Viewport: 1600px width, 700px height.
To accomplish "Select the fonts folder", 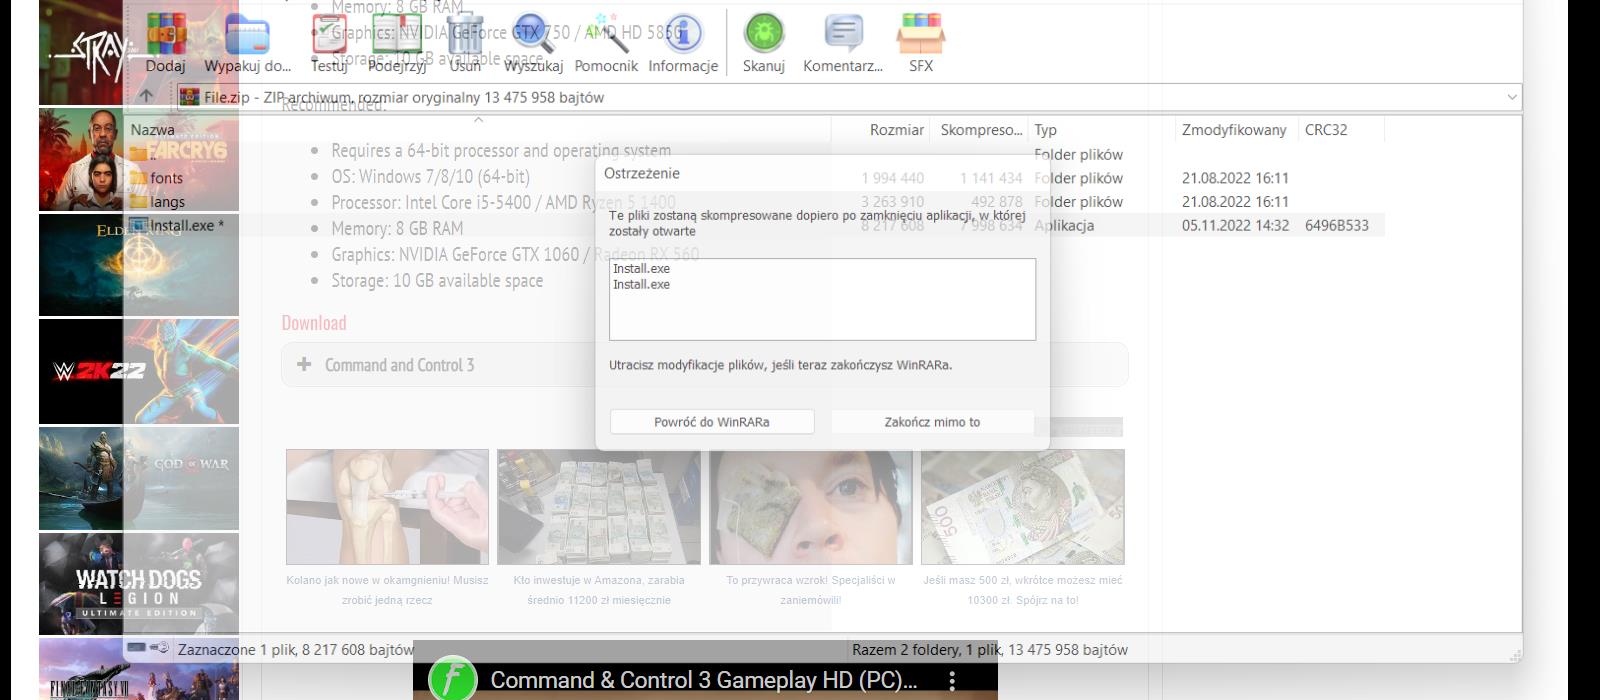I will 166,178.
